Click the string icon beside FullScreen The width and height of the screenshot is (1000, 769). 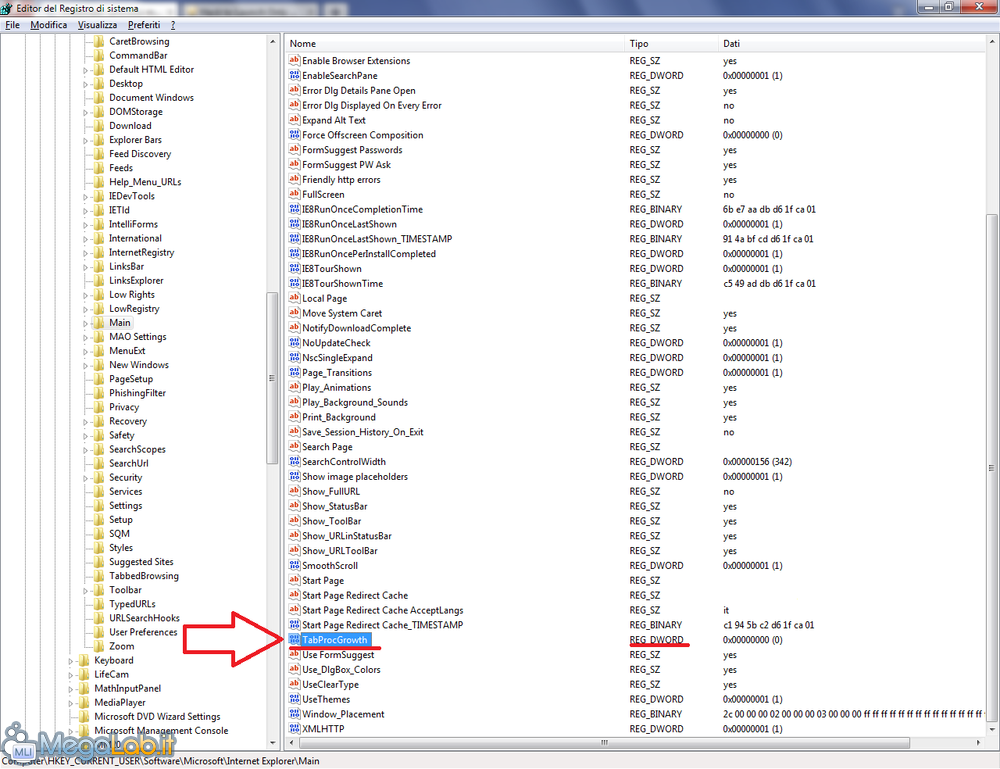pyautogui.click(x=294, y=194)
